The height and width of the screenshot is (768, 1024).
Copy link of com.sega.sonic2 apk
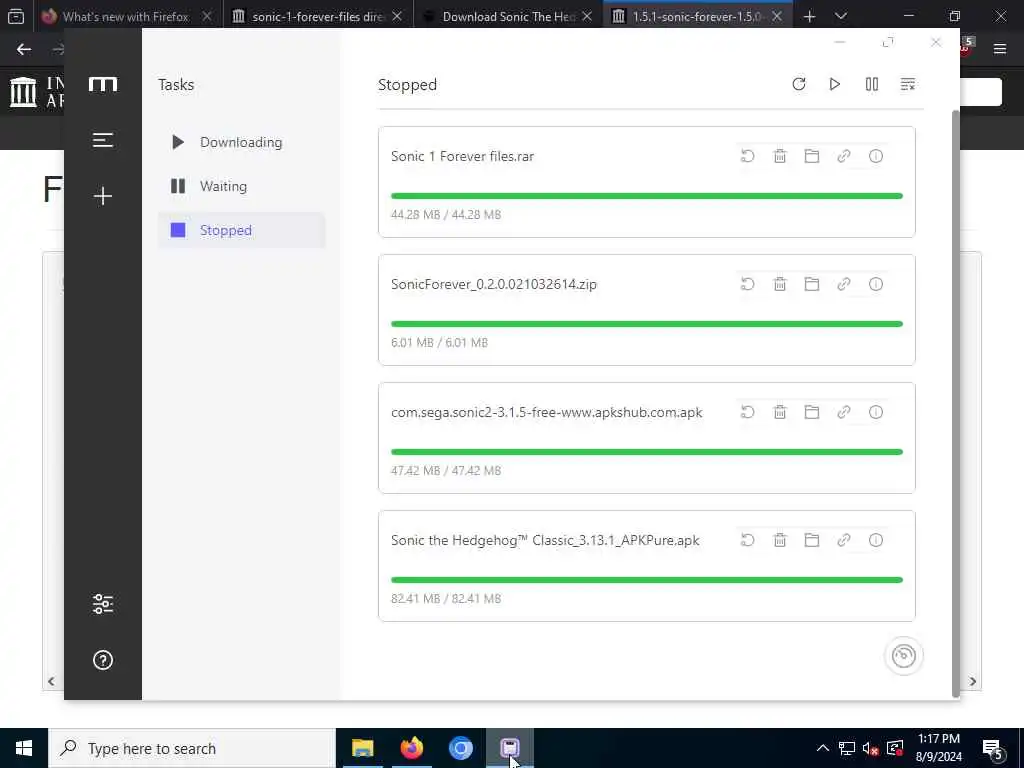(x=844, y=412)
